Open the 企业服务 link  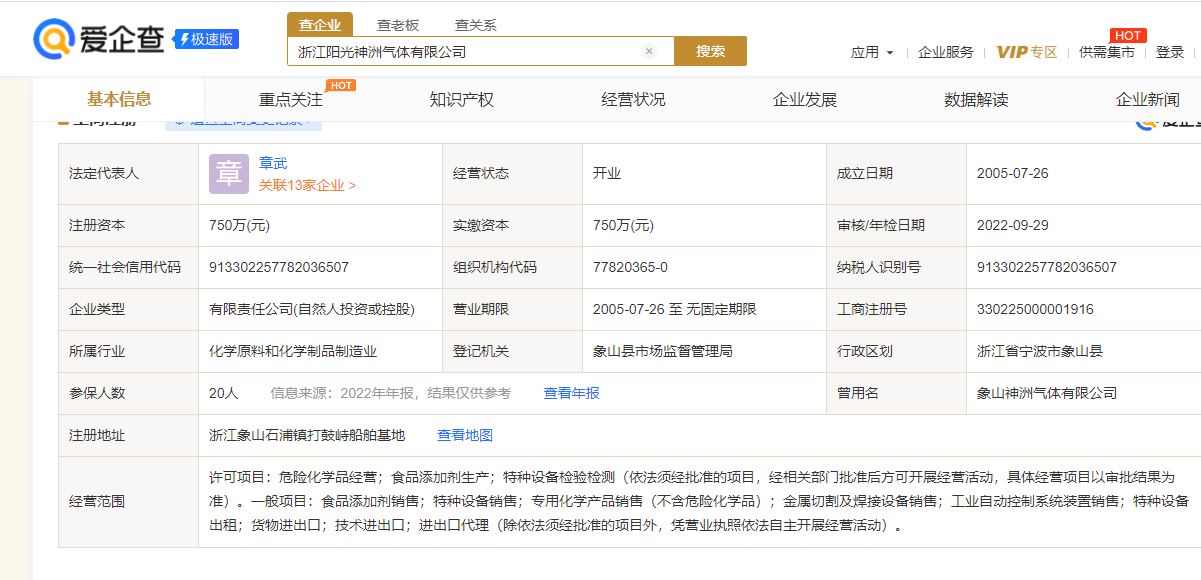(x=945, y=52)
